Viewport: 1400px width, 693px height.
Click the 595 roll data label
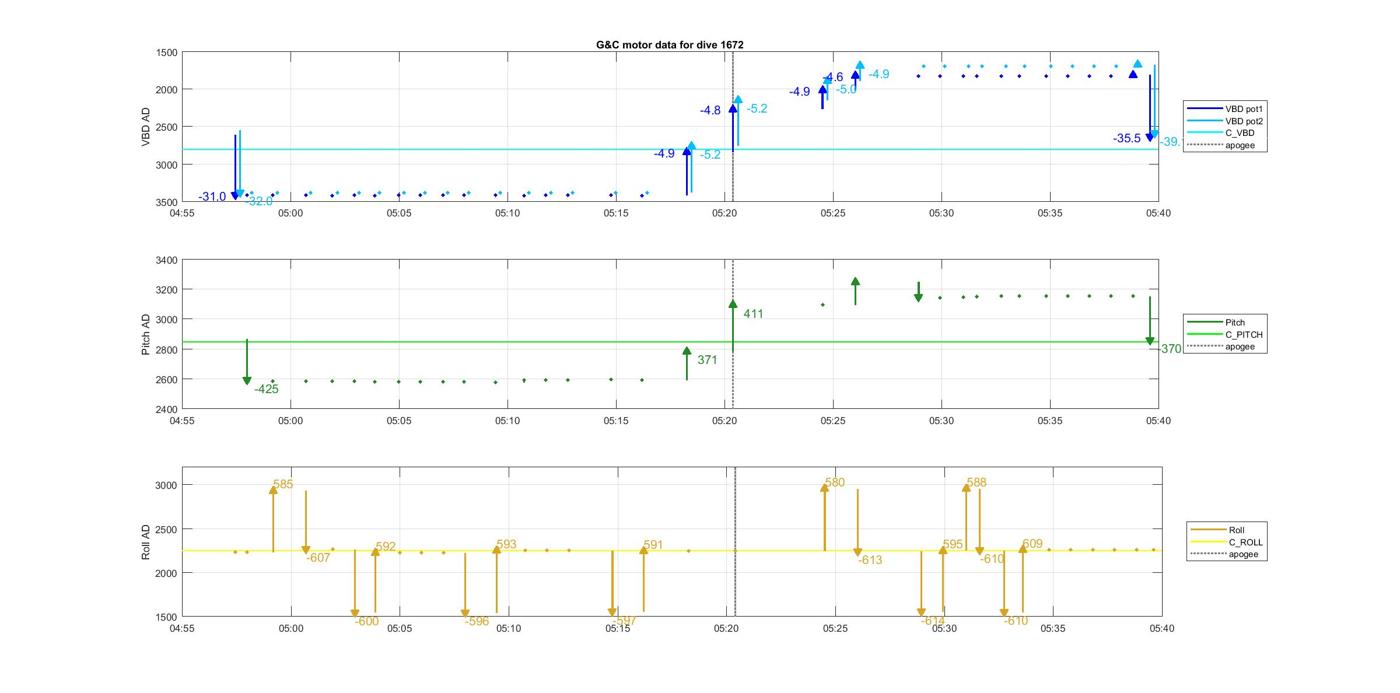point(953,545)
